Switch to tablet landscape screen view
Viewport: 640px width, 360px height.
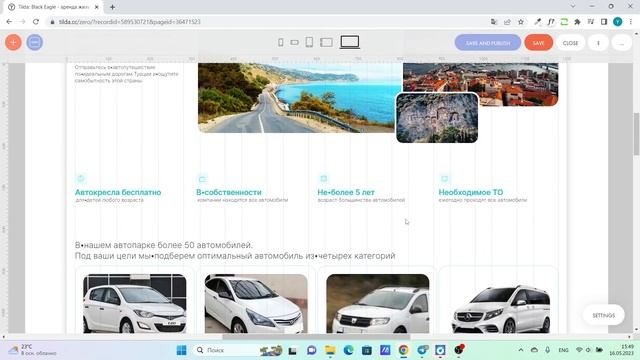click(x=326, y=42)
